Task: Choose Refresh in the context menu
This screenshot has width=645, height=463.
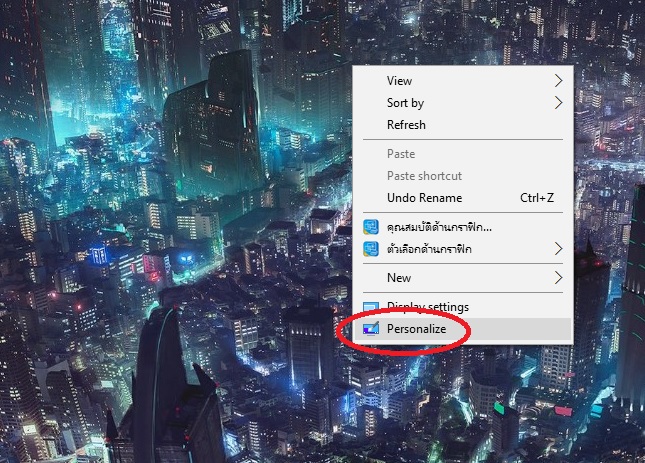Action: point(463,125)
